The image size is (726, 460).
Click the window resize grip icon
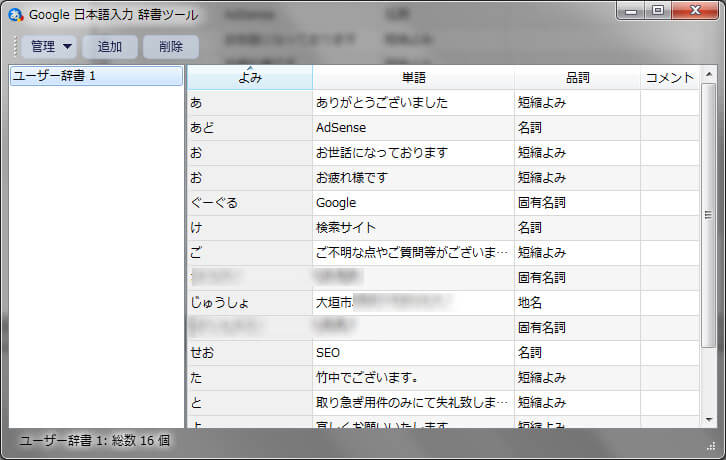pyautogui.click(x=711, y=446)
